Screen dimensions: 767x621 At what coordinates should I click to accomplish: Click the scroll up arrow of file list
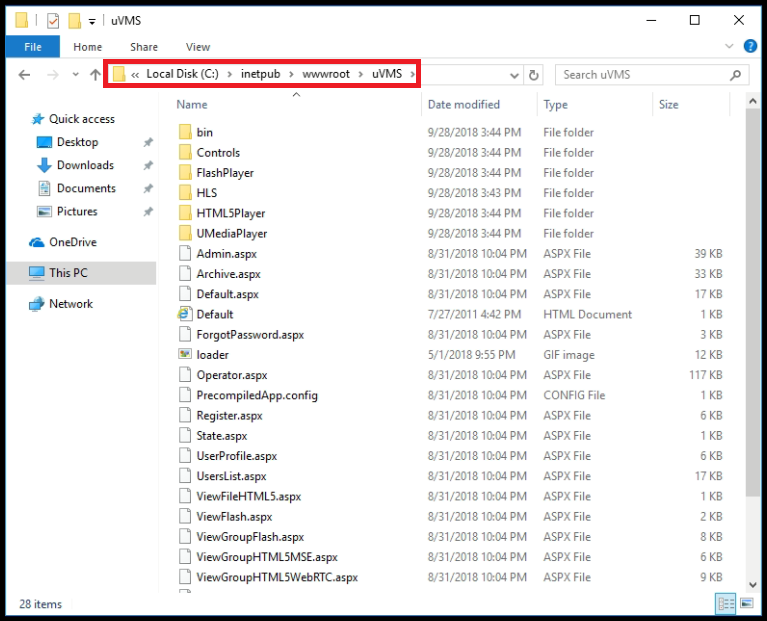click(x=753, y=101)
